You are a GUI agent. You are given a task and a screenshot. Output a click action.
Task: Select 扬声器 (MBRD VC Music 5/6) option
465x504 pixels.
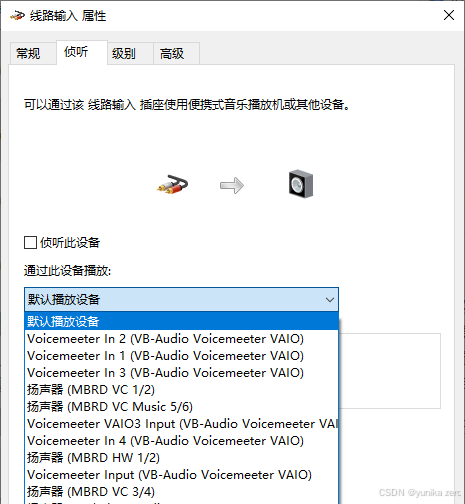pos(182,407)
